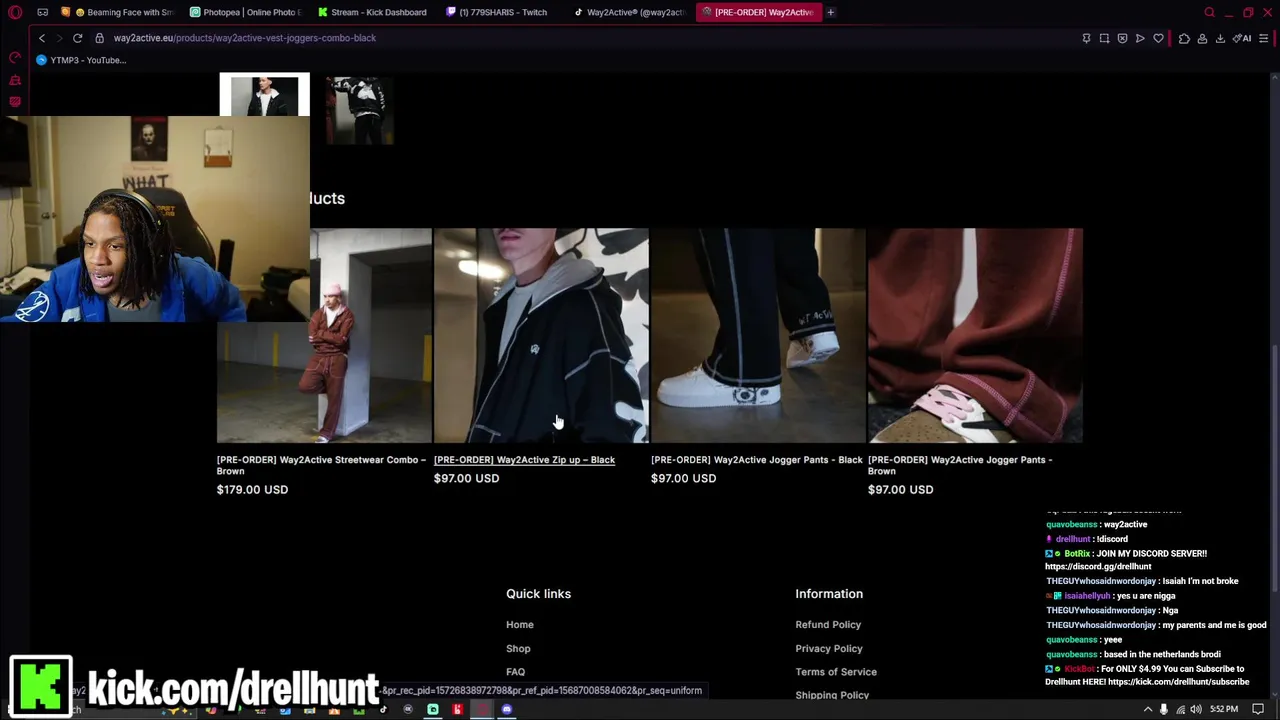
Task: Go to Home in Quick links
Action: pyautogui.click(x=520, y=625)
